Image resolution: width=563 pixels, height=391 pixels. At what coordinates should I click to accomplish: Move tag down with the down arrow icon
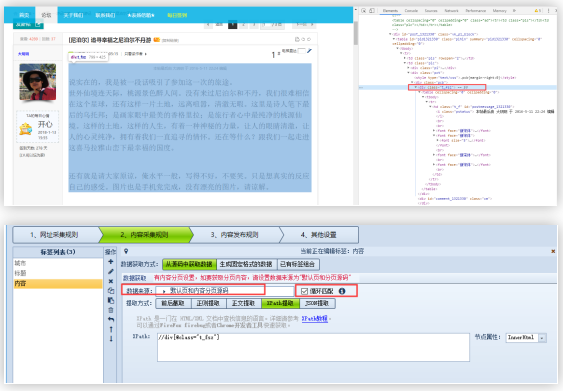(111, 339)
